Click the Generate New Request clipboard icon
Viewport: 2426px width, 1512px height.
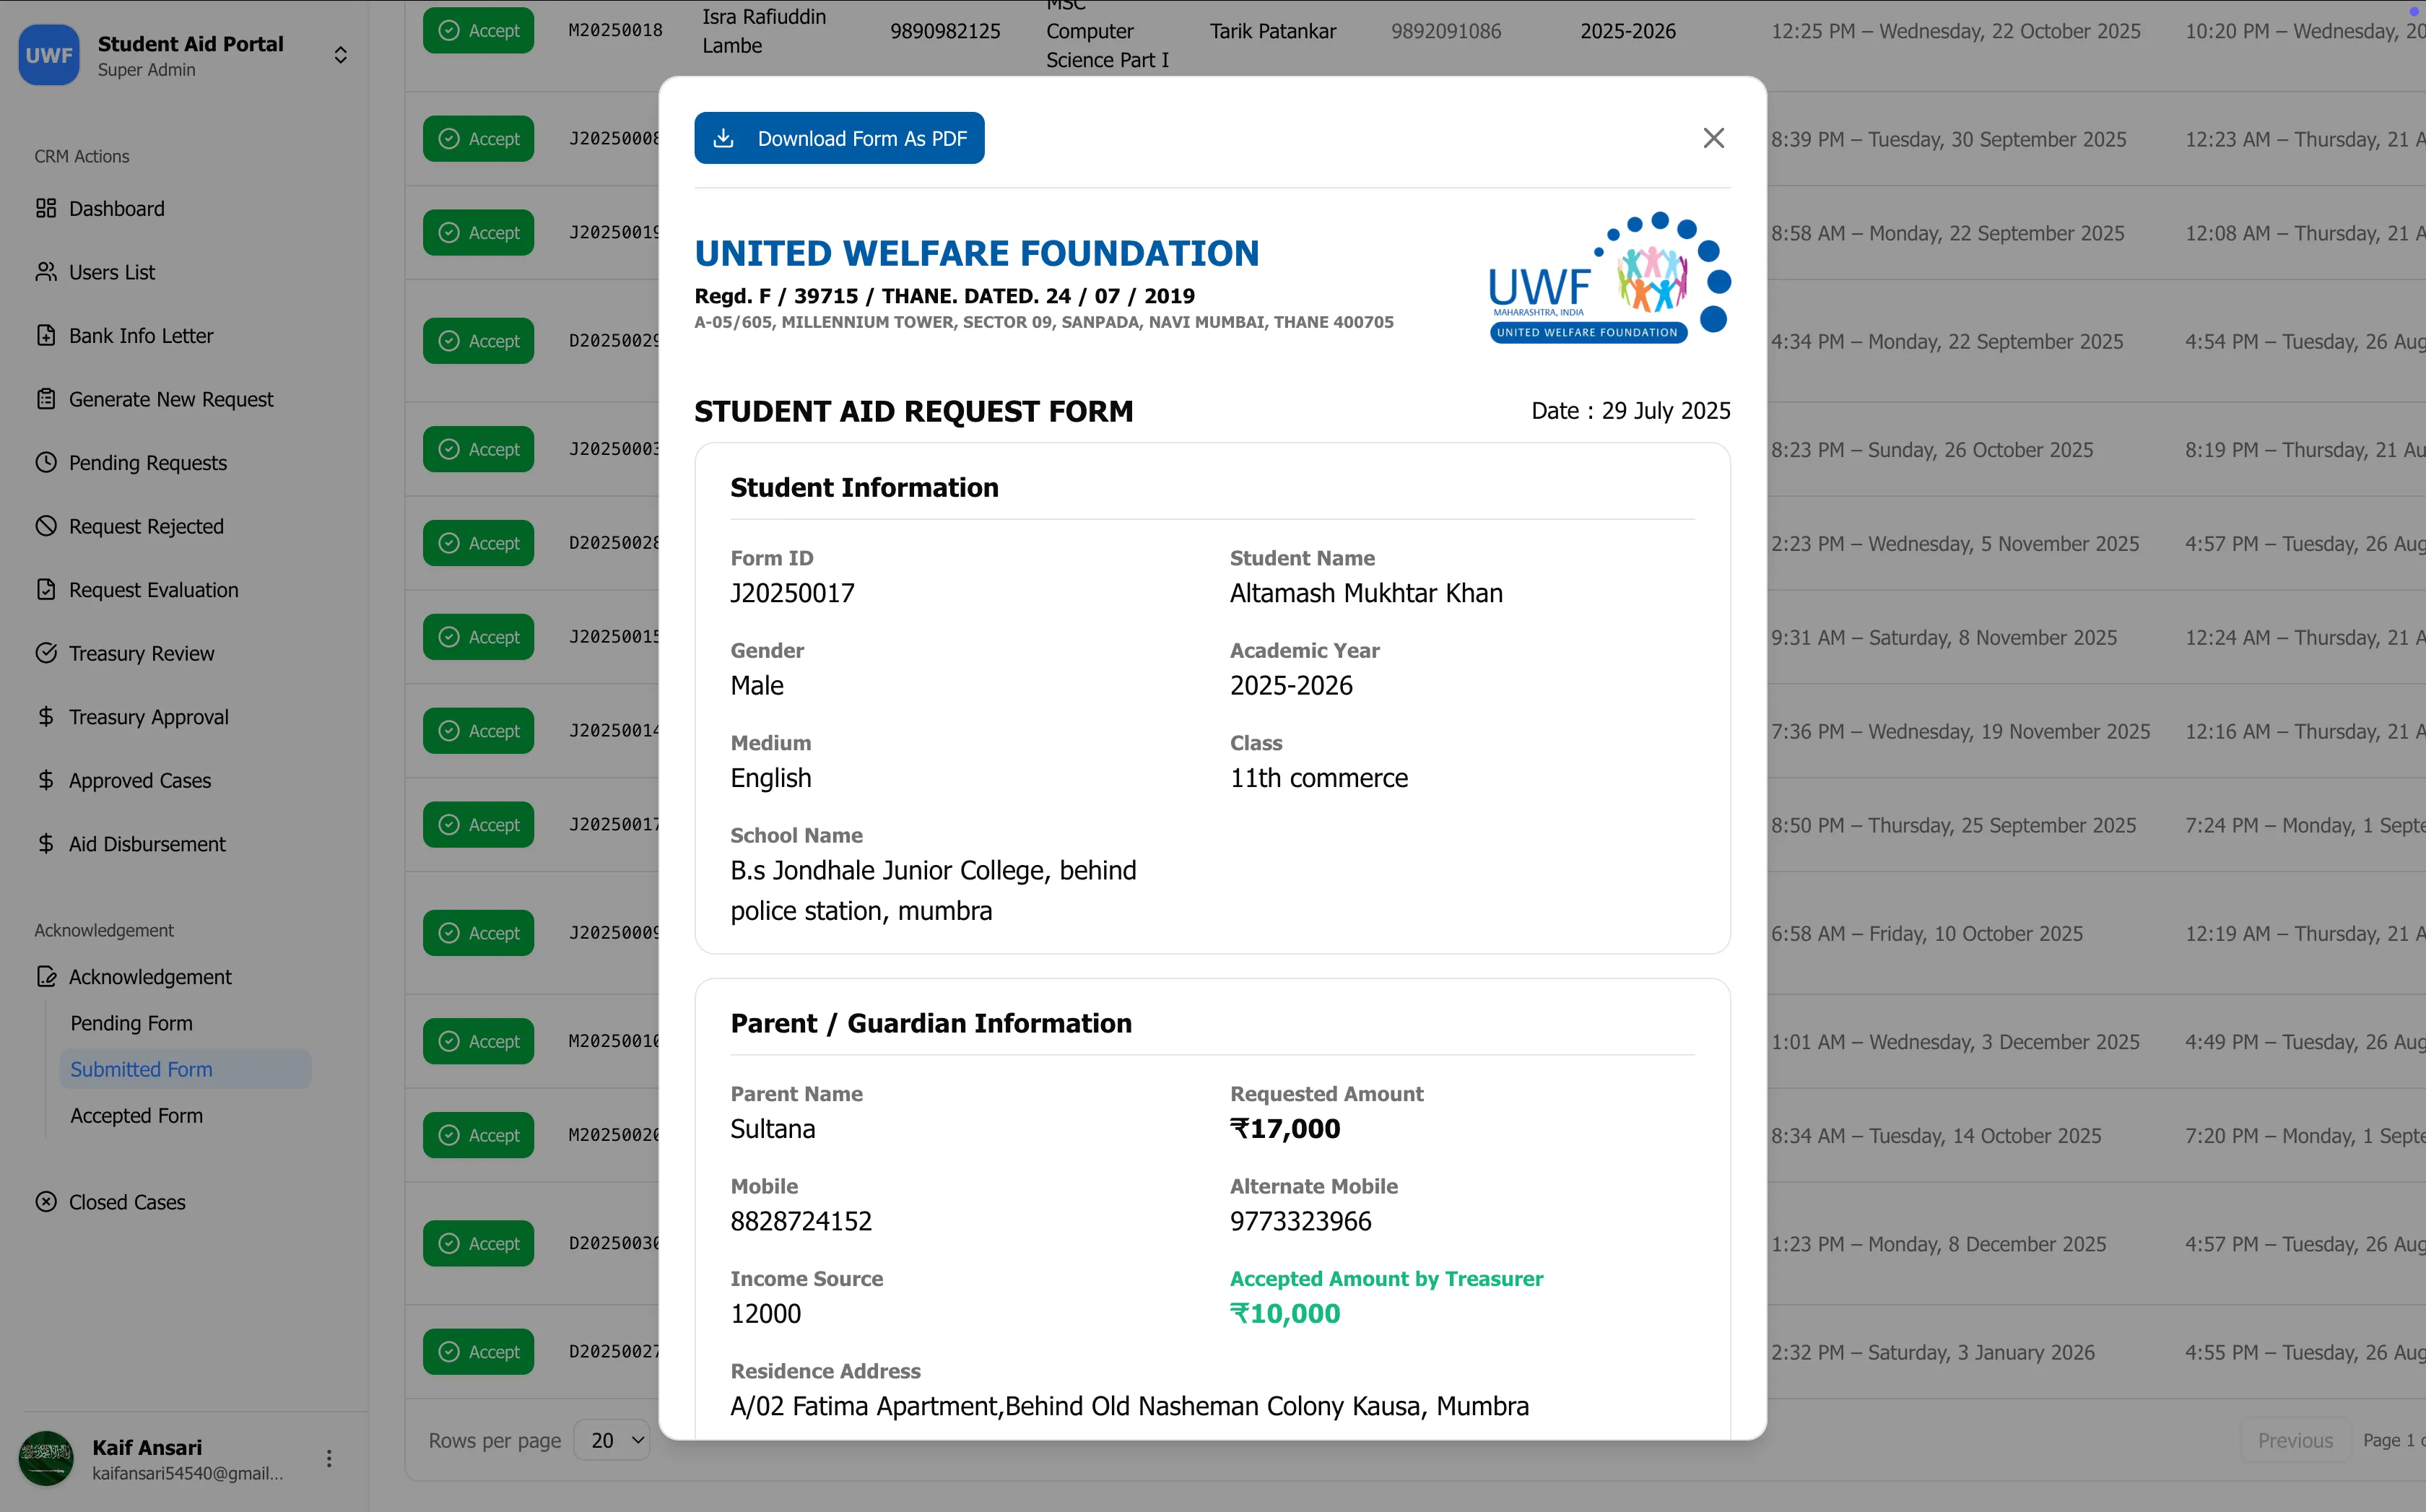[46, 399]
